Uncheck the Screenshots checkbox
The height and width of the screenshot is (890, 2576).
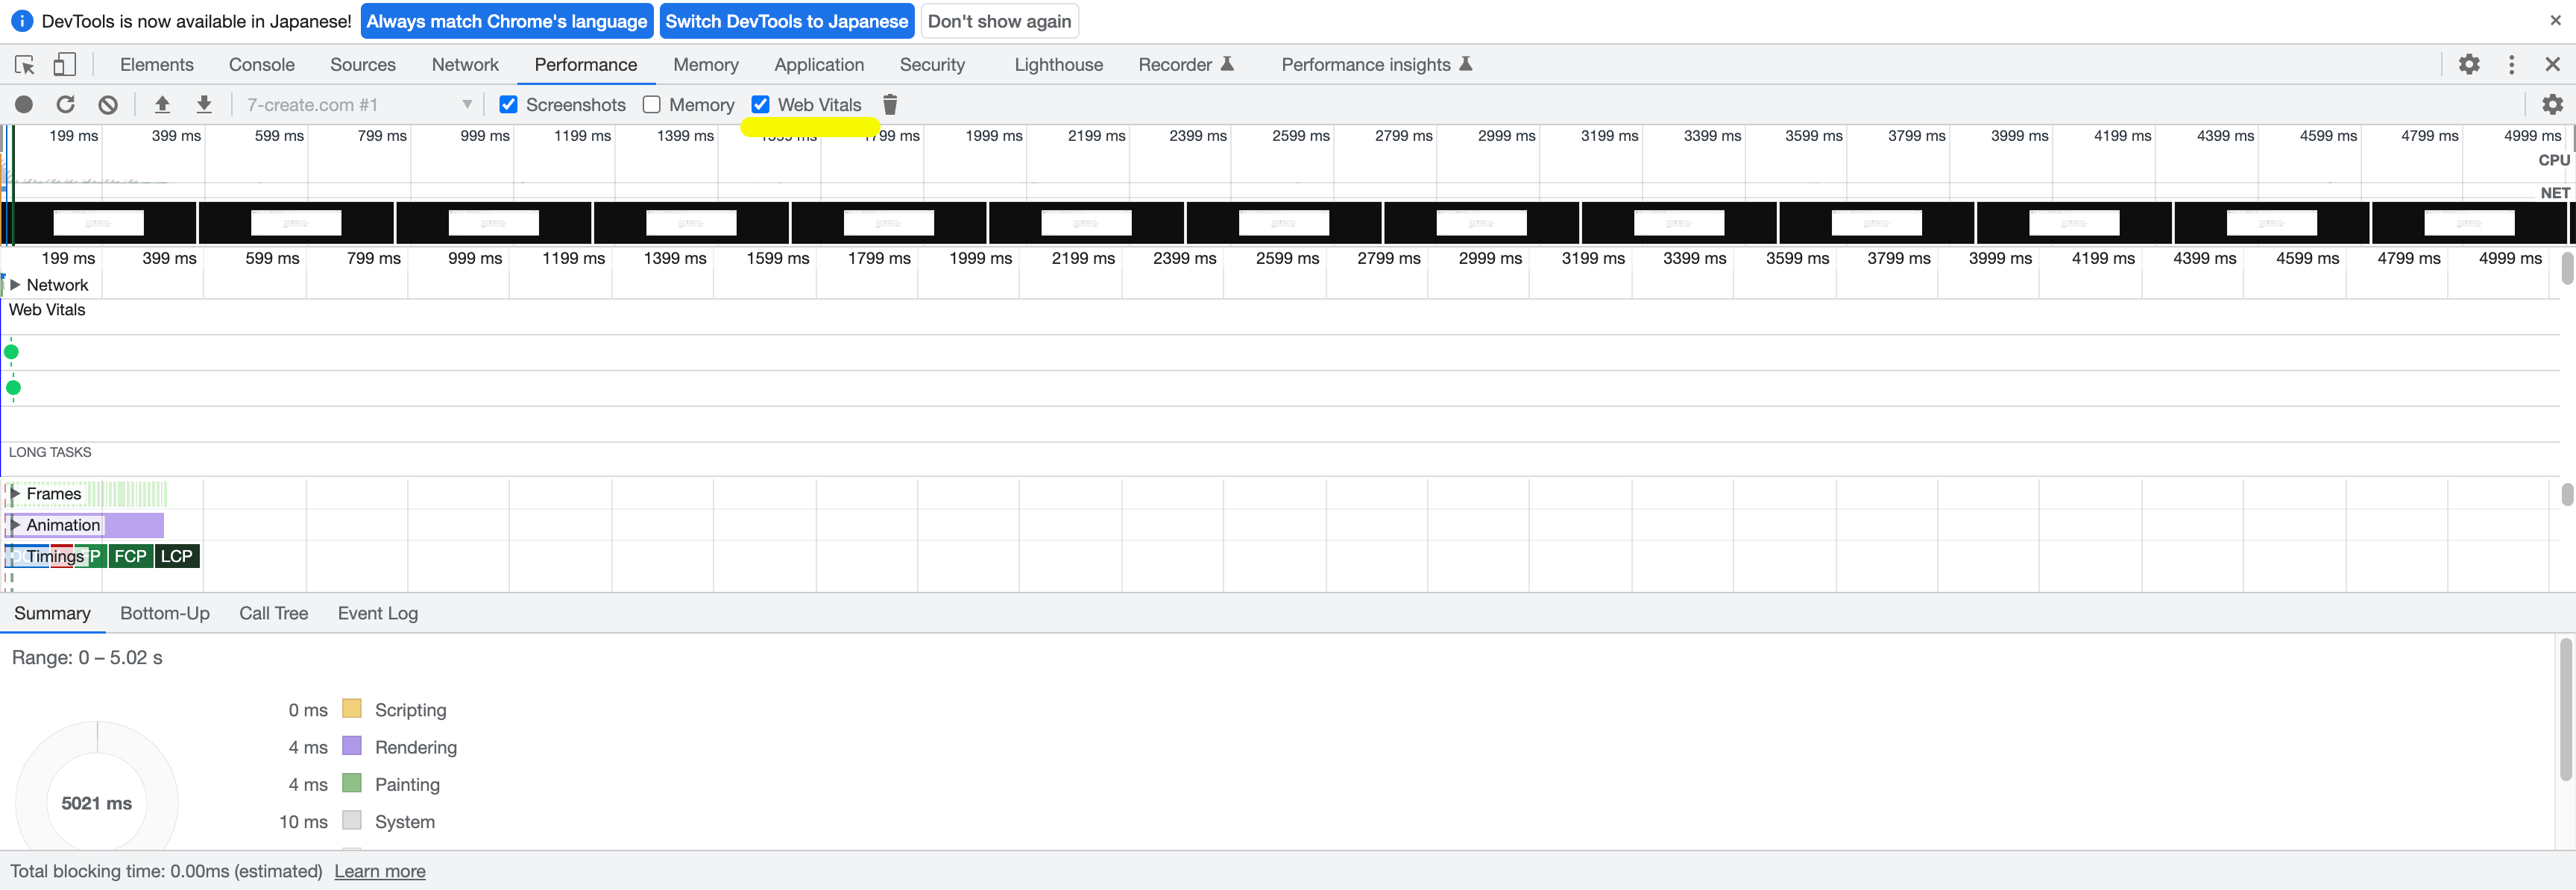509,104
